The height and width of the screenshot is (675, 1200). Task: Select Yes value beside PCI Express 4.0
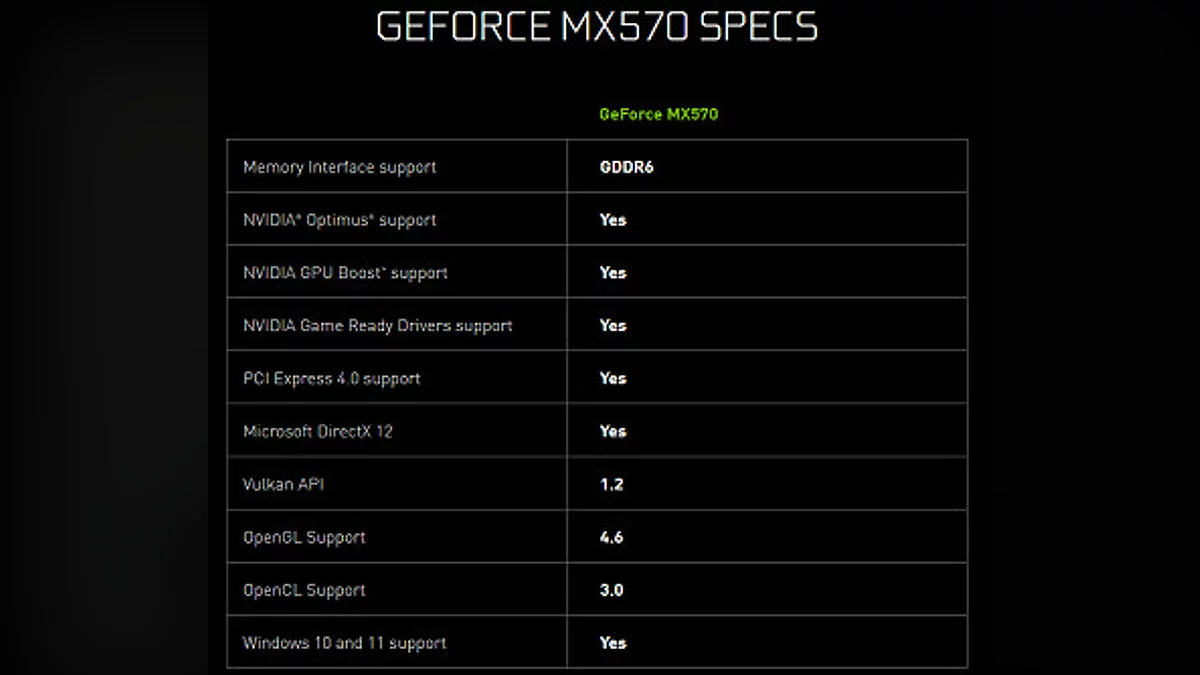click(613, 379)
